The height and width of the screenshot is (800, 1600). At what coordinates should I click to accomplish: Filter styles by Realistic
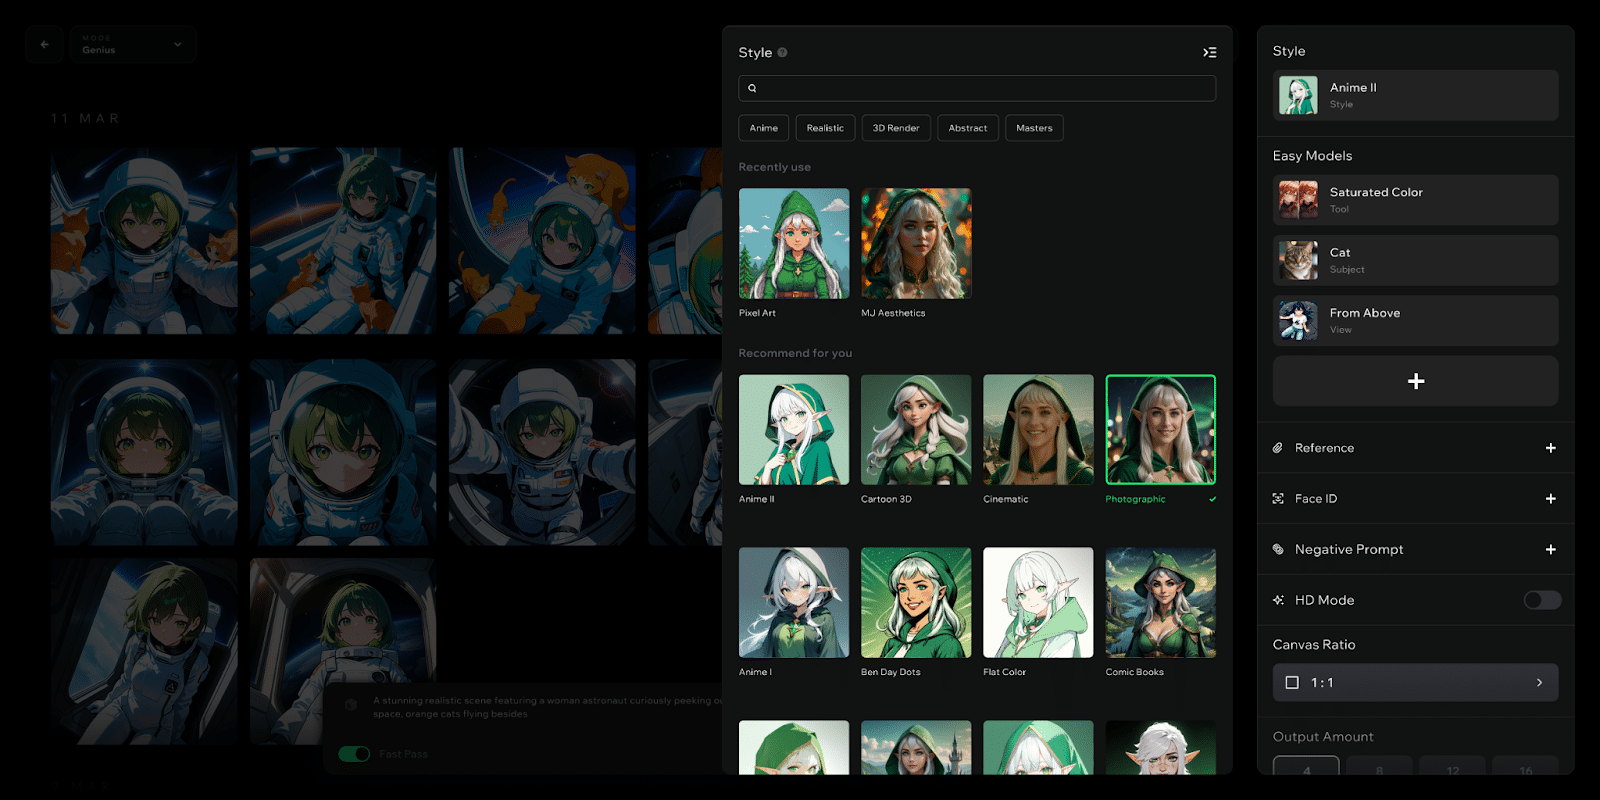coord(825,128)
